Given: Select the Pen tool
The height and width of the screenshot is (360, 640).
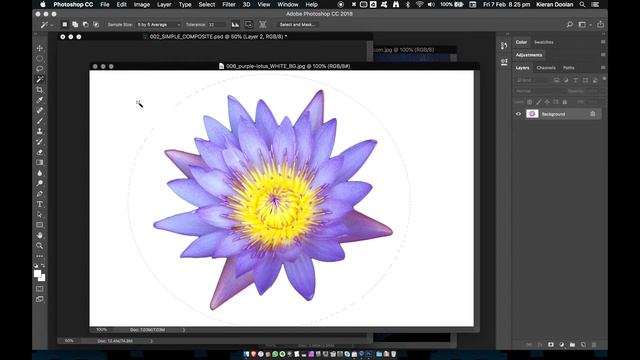Looking at the screenshot, I should point(40,194).
